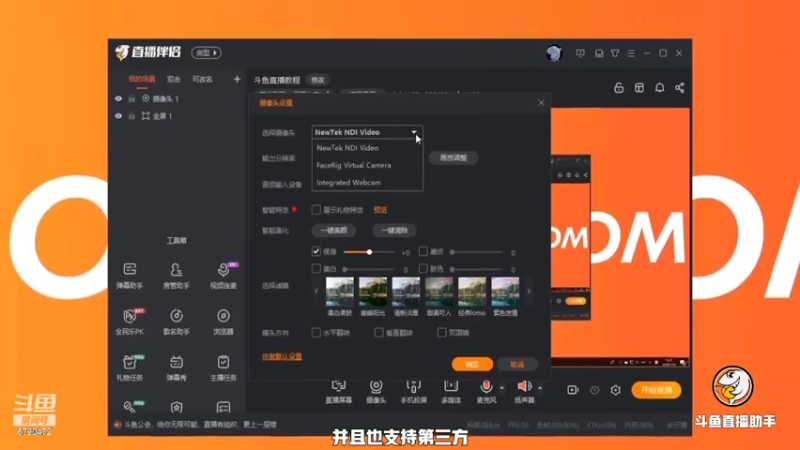Open the 全民乐PK tool

click(130, 322)
